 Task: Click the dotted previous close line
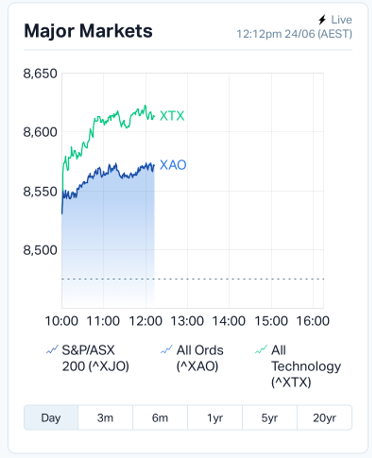point(193,279)
